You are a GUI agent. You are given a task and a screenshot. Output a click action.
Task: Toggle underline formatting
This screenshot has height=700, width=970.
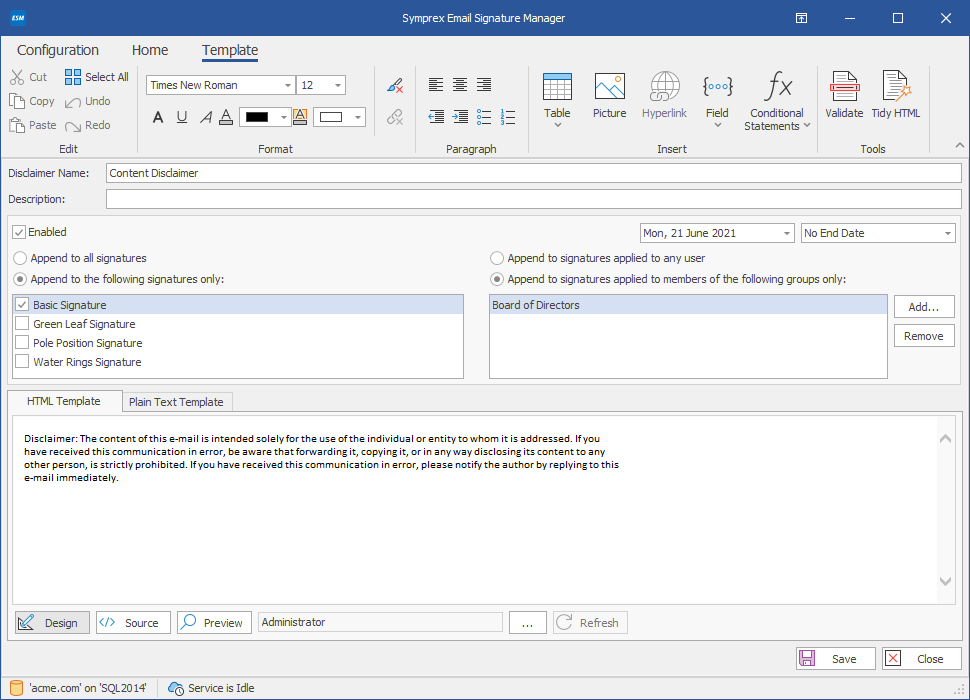tap(182, 117)
